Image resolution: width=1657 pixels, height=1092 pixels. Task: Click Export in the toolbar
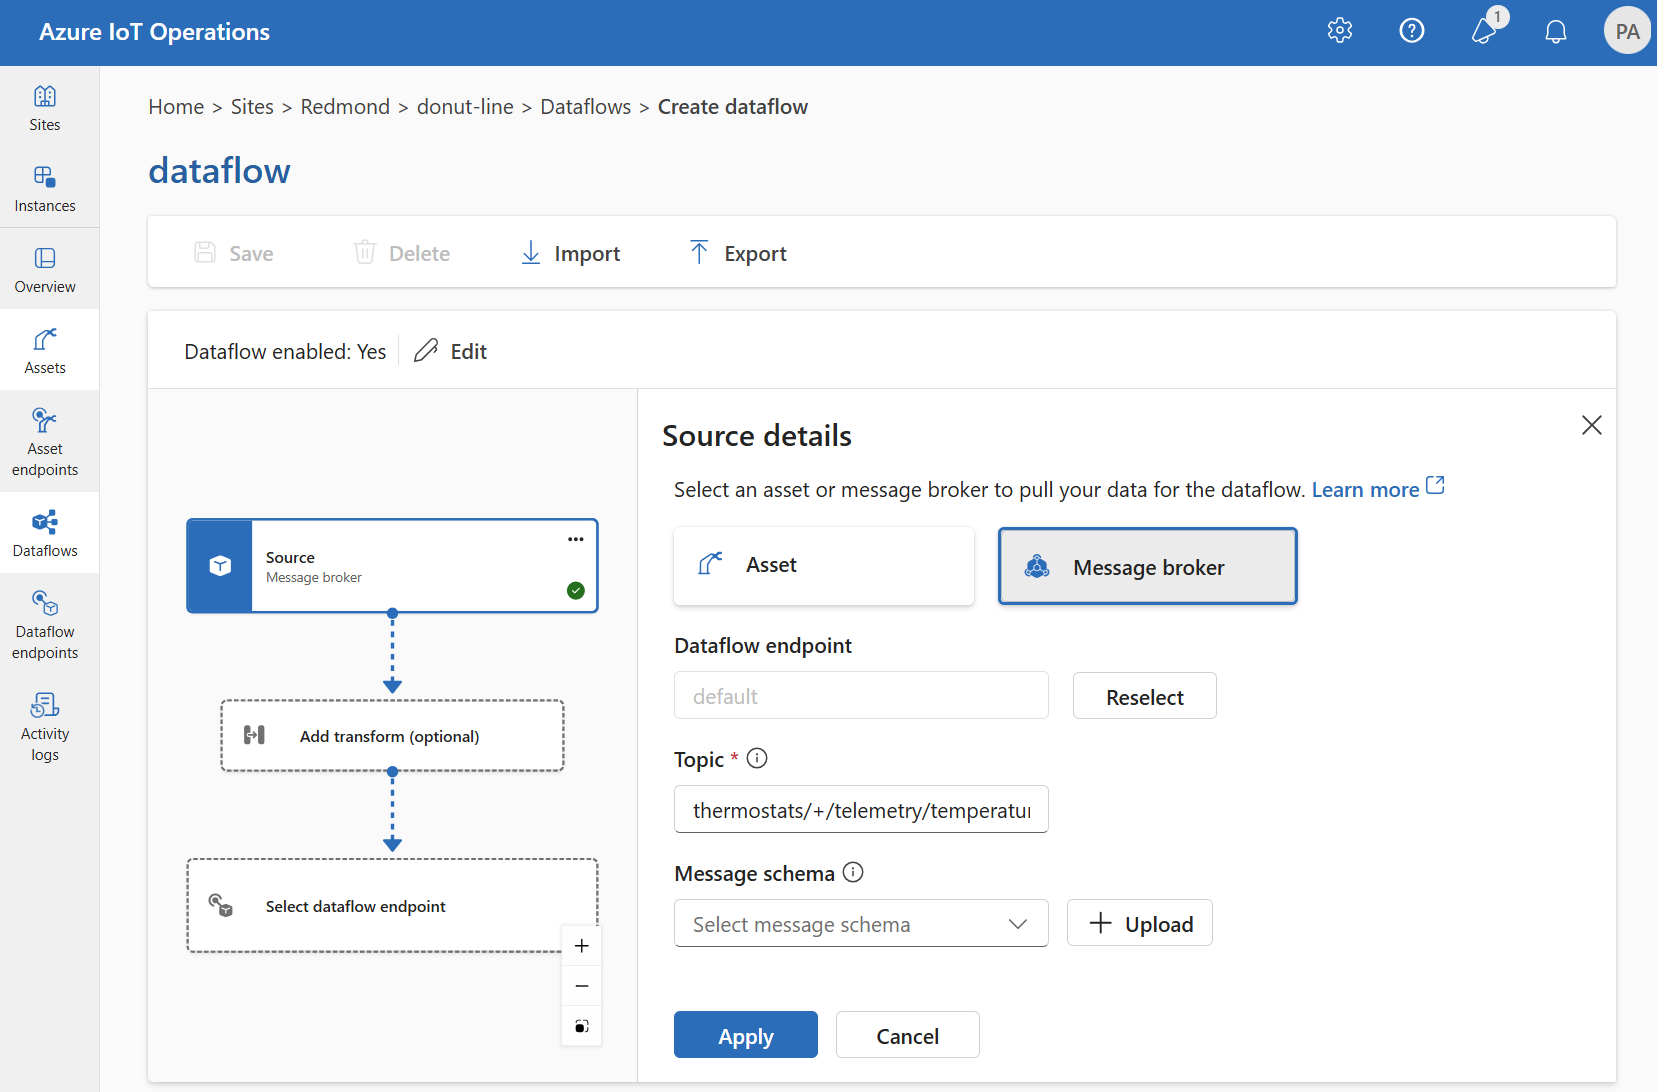[739, 253]
